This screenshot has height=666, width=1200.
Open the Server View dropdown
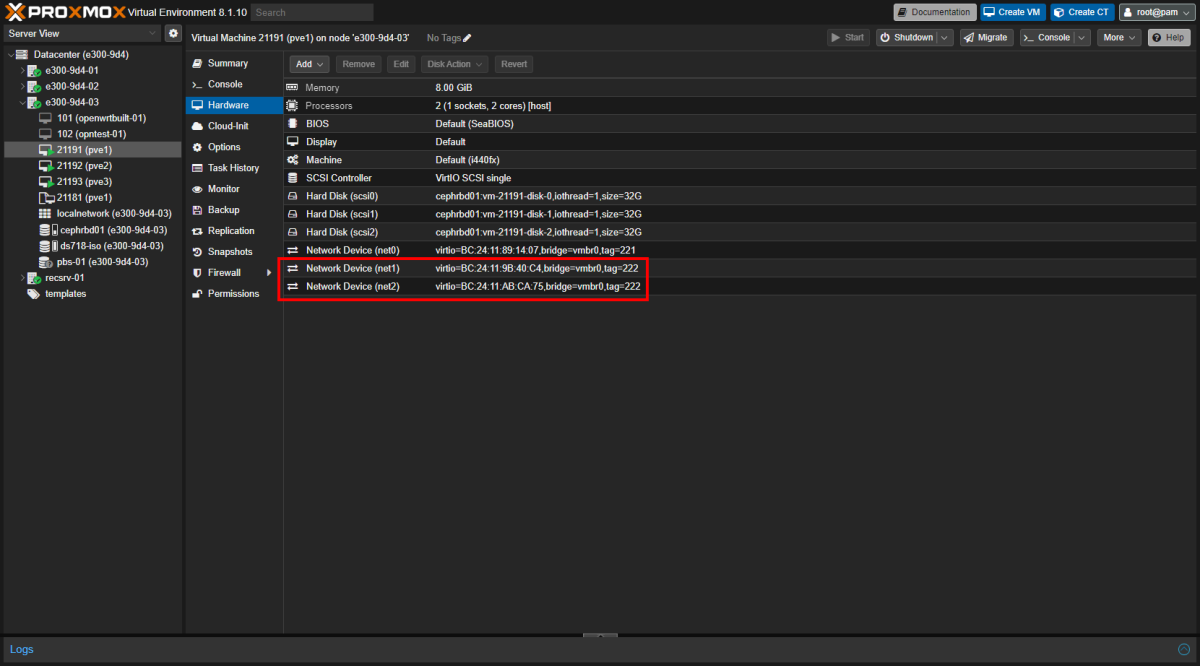point(81,33)
